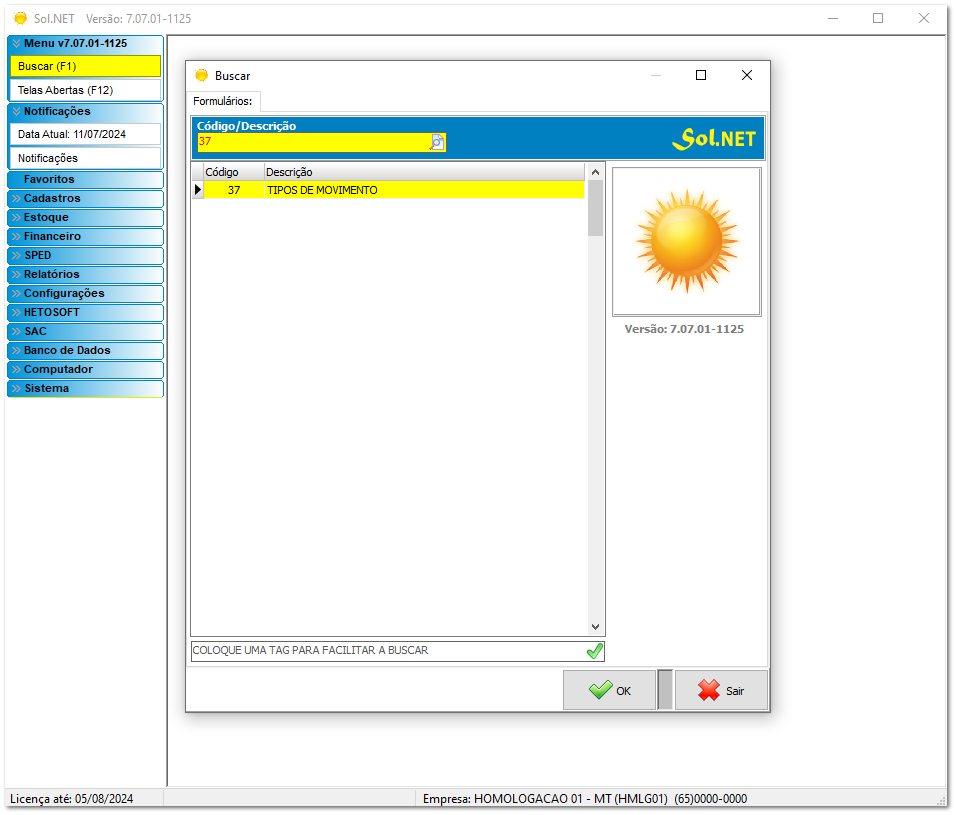Click the row indicator arrow beside code 37
The width and height of the screenshot is (956, 815).
[198, 190]
